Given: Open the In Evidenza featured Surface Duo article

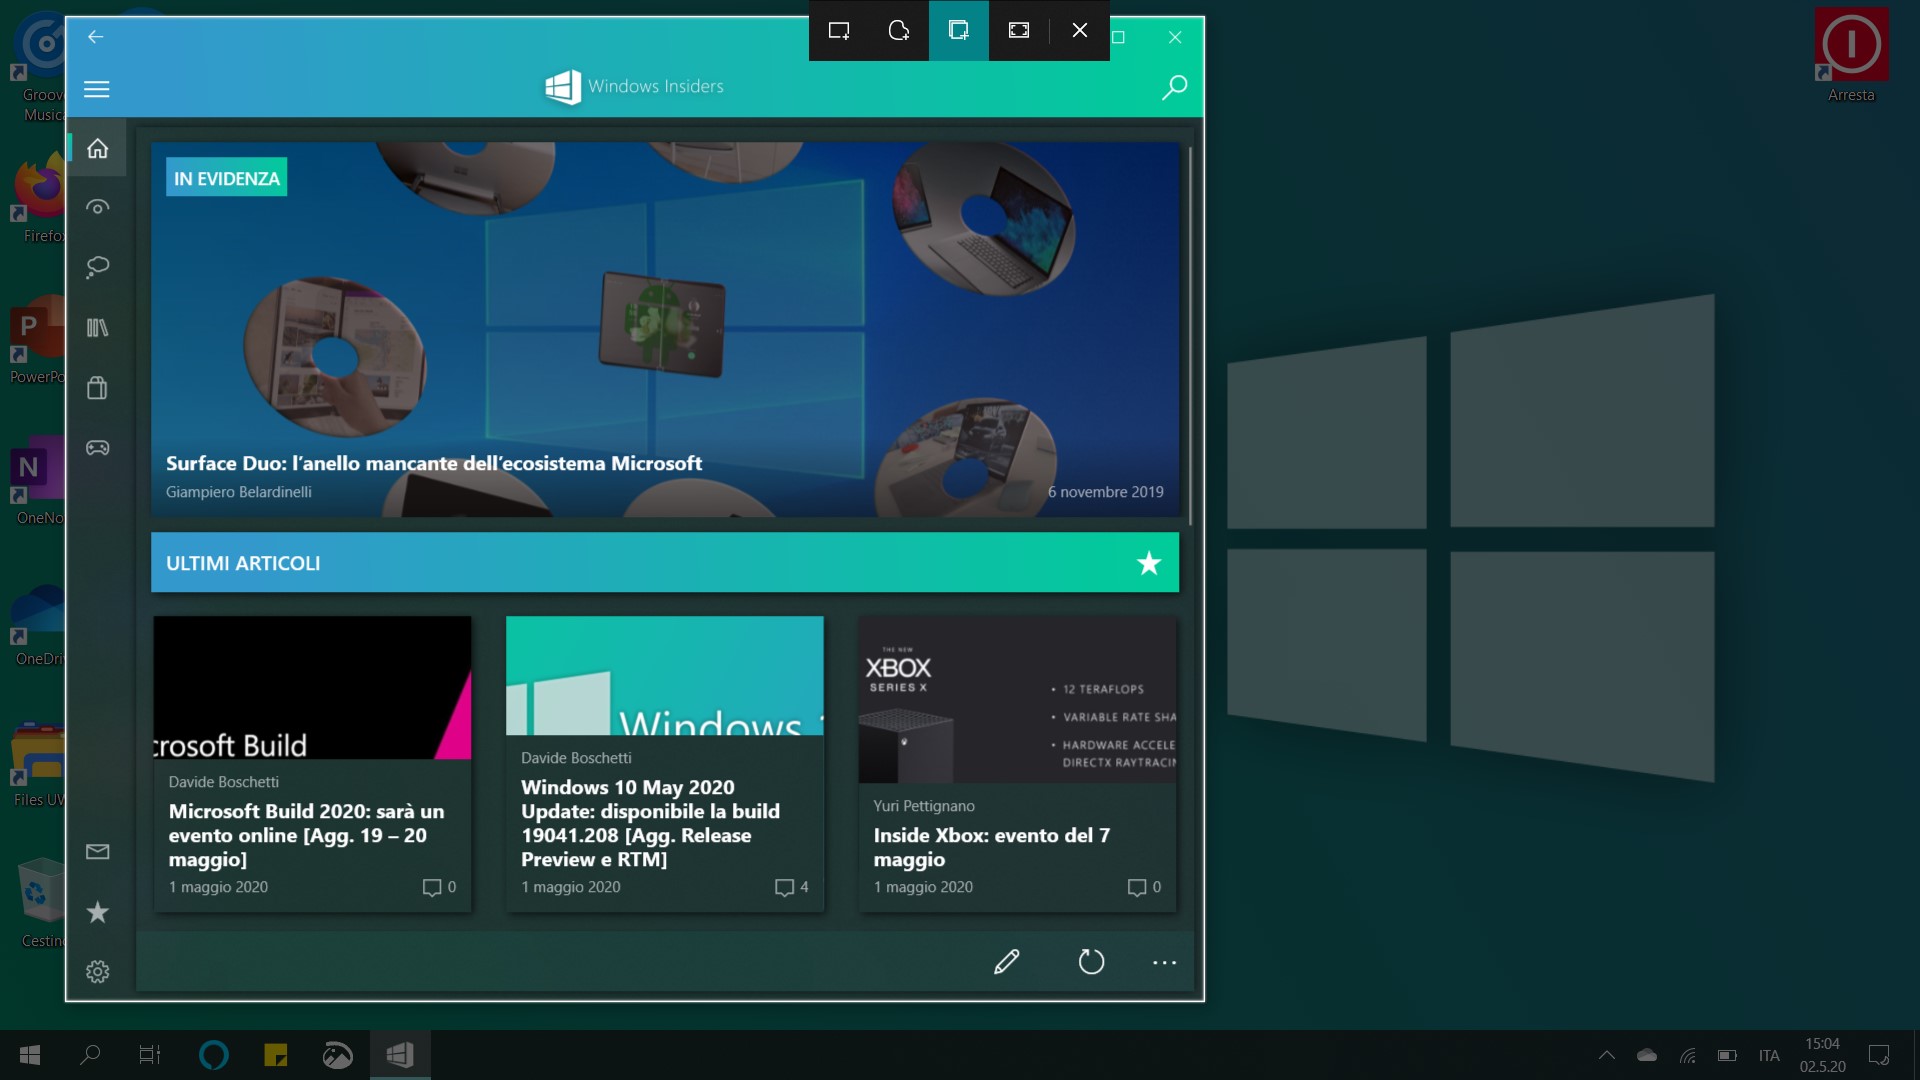Looking at the screenshot, I should click(665, 330).
